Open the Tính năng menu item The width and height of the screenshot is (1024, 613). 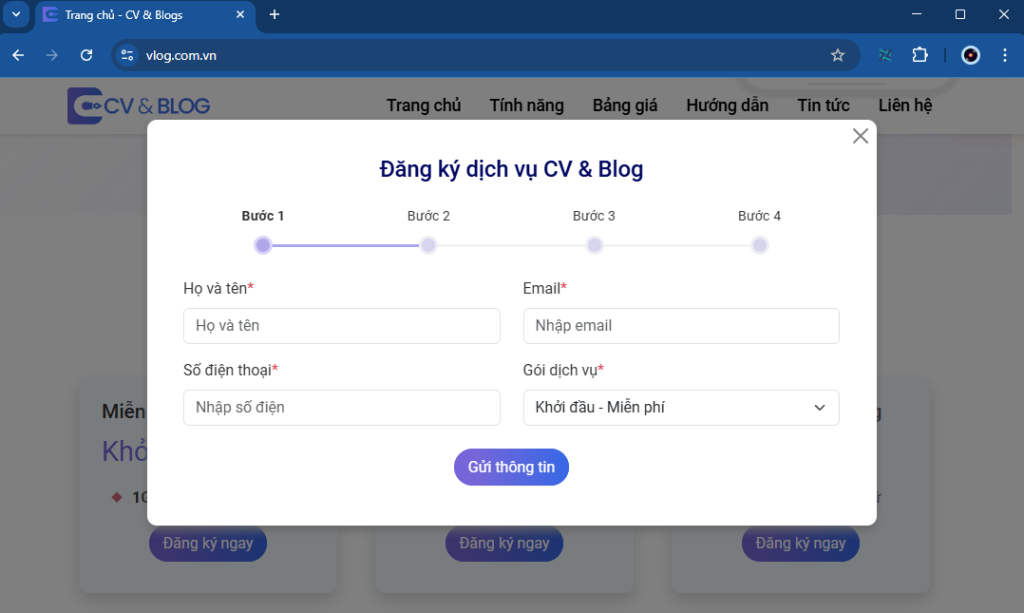(x=526, y=105)
